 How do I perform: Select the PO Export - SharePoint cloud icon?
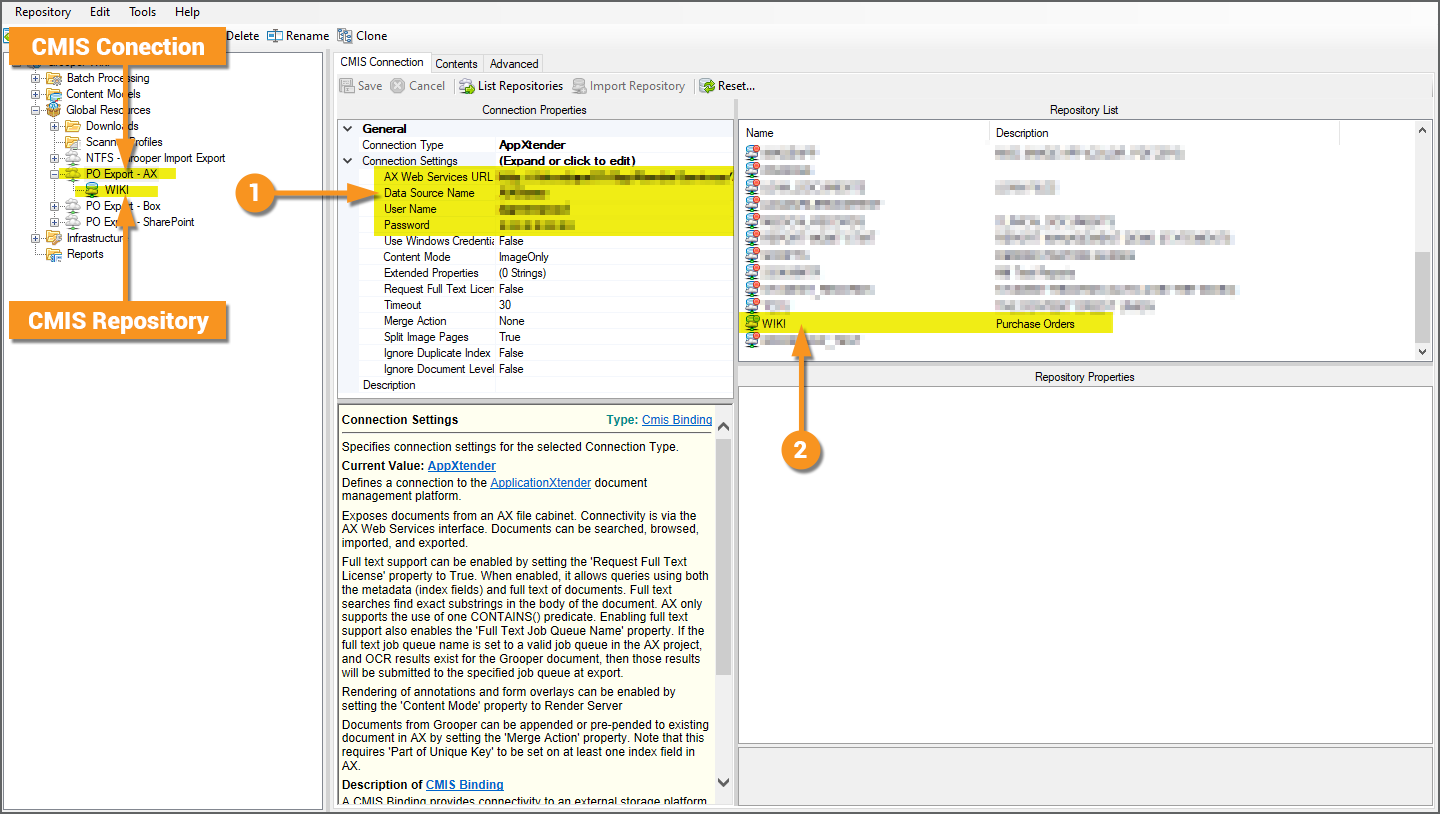tap(73, 222)
